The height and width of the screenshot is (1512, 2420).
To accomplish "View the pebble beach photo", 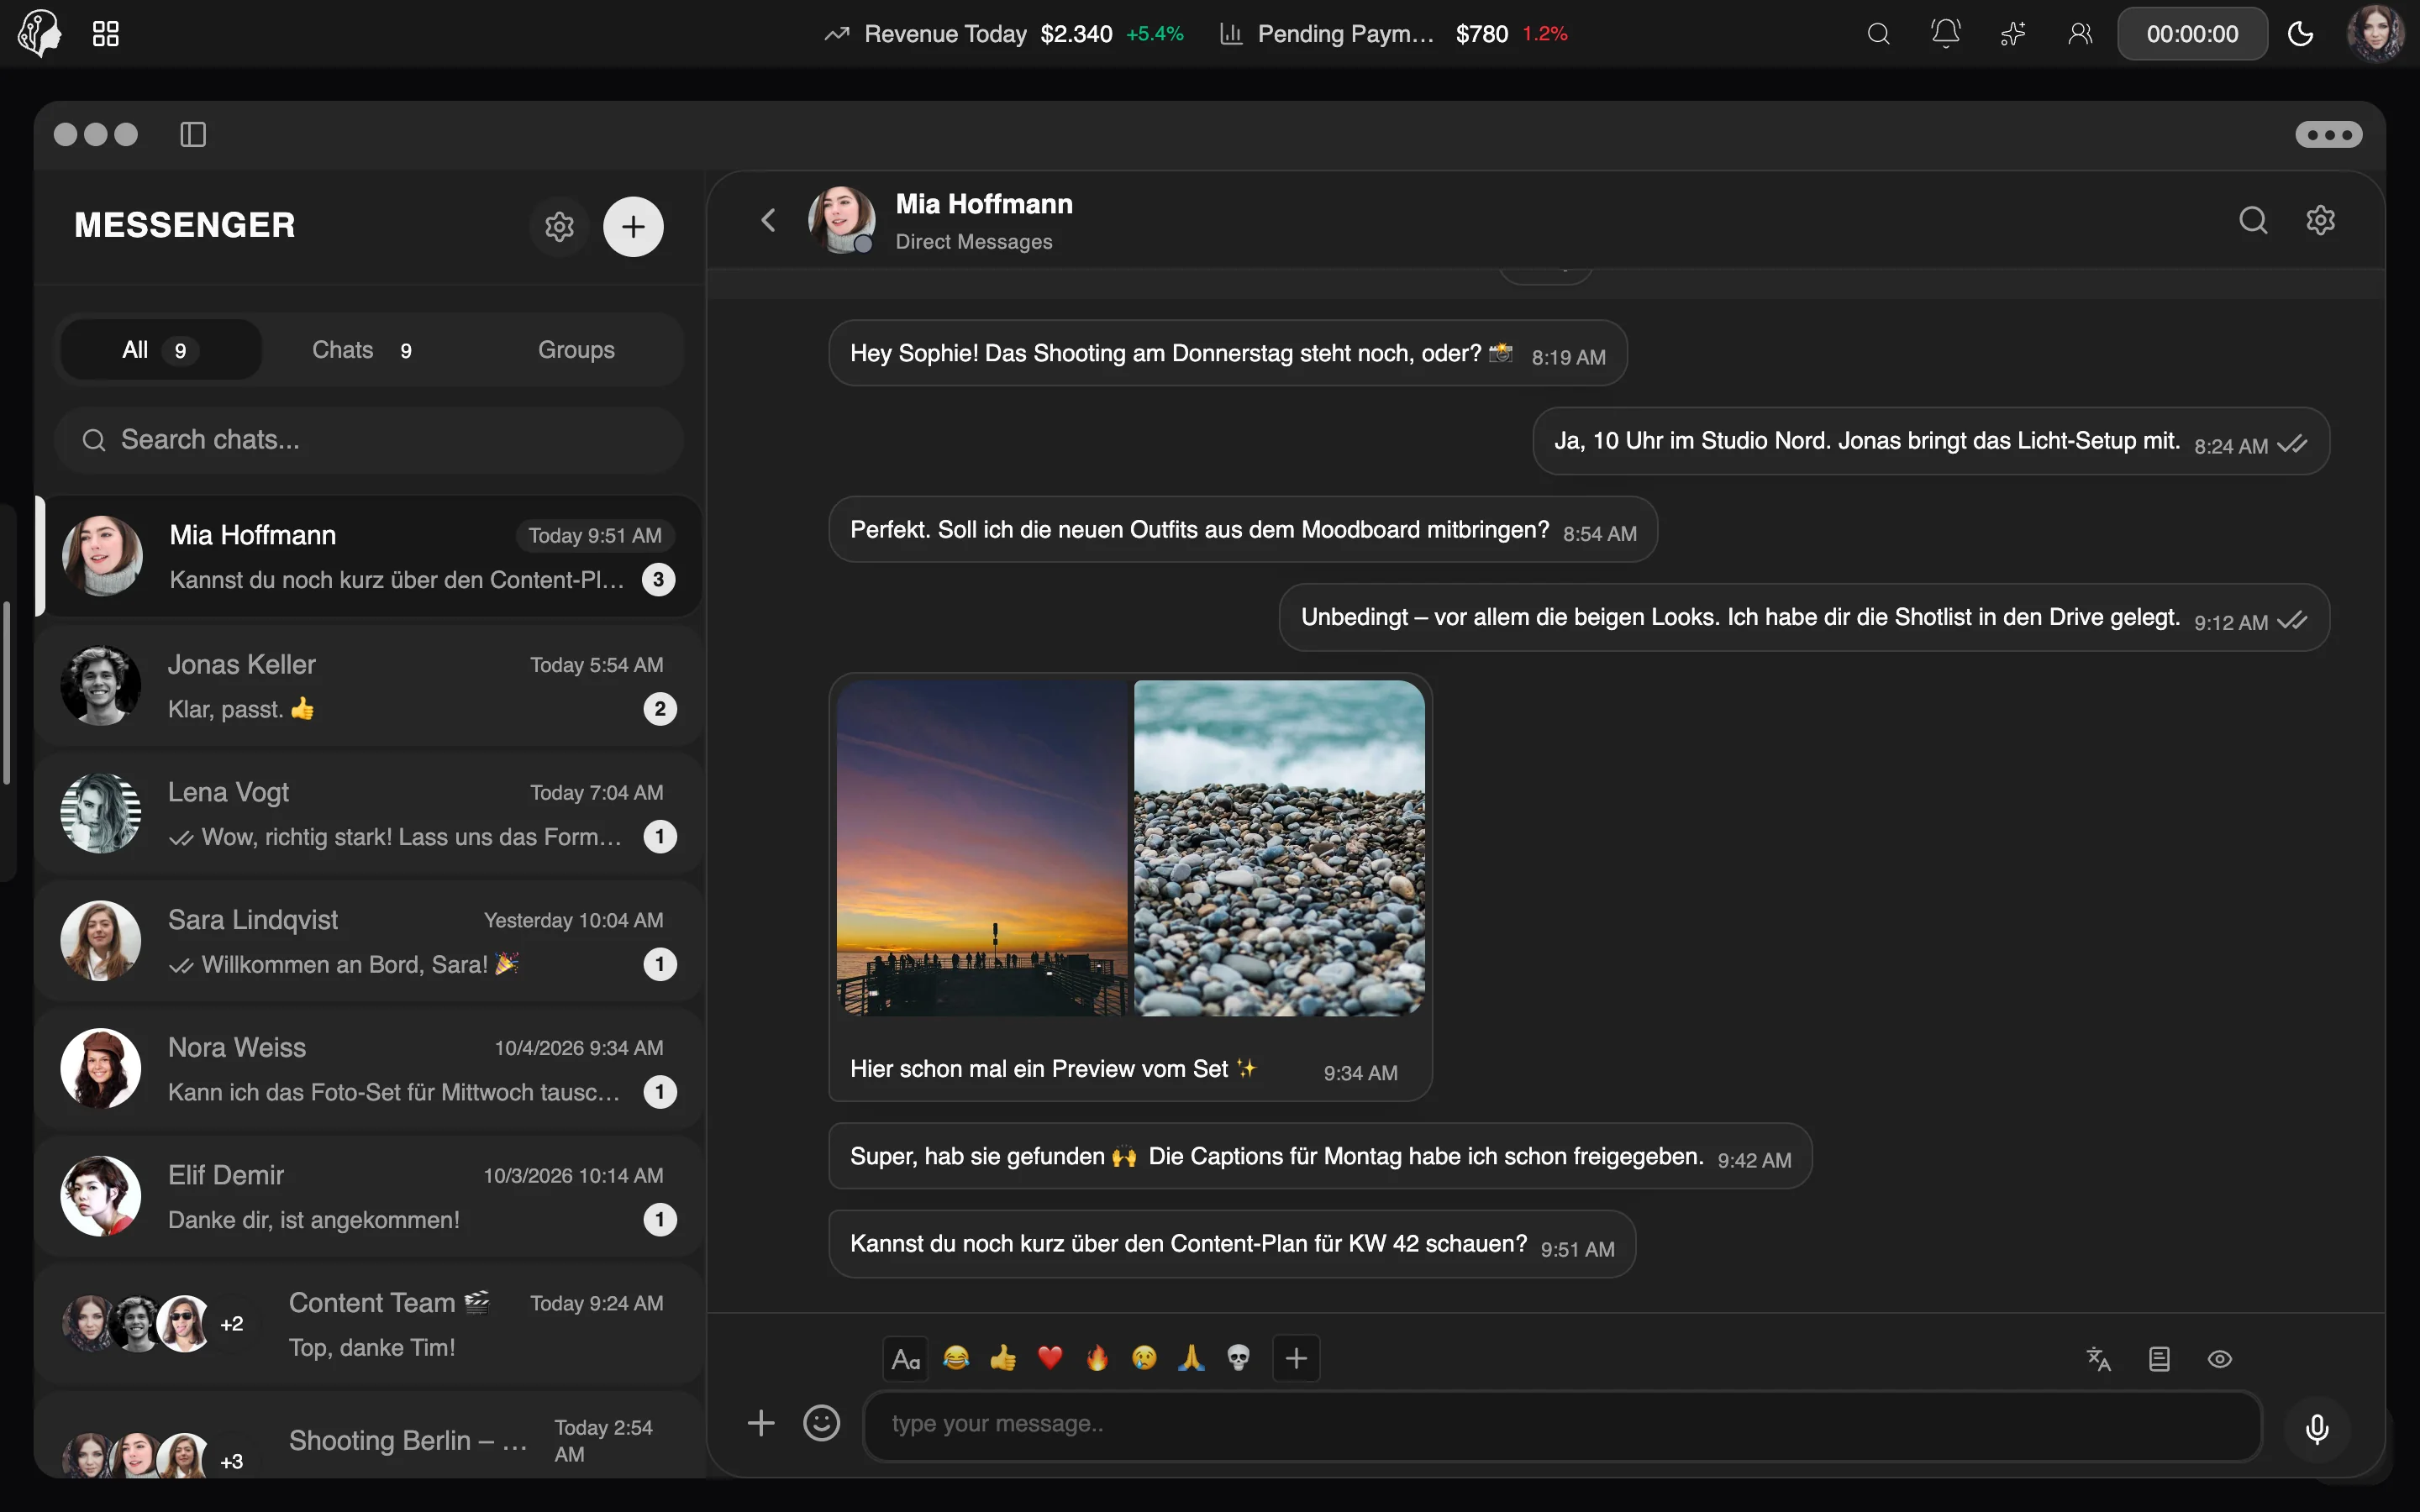I will pyautogui.click(x=1279, y=848).
